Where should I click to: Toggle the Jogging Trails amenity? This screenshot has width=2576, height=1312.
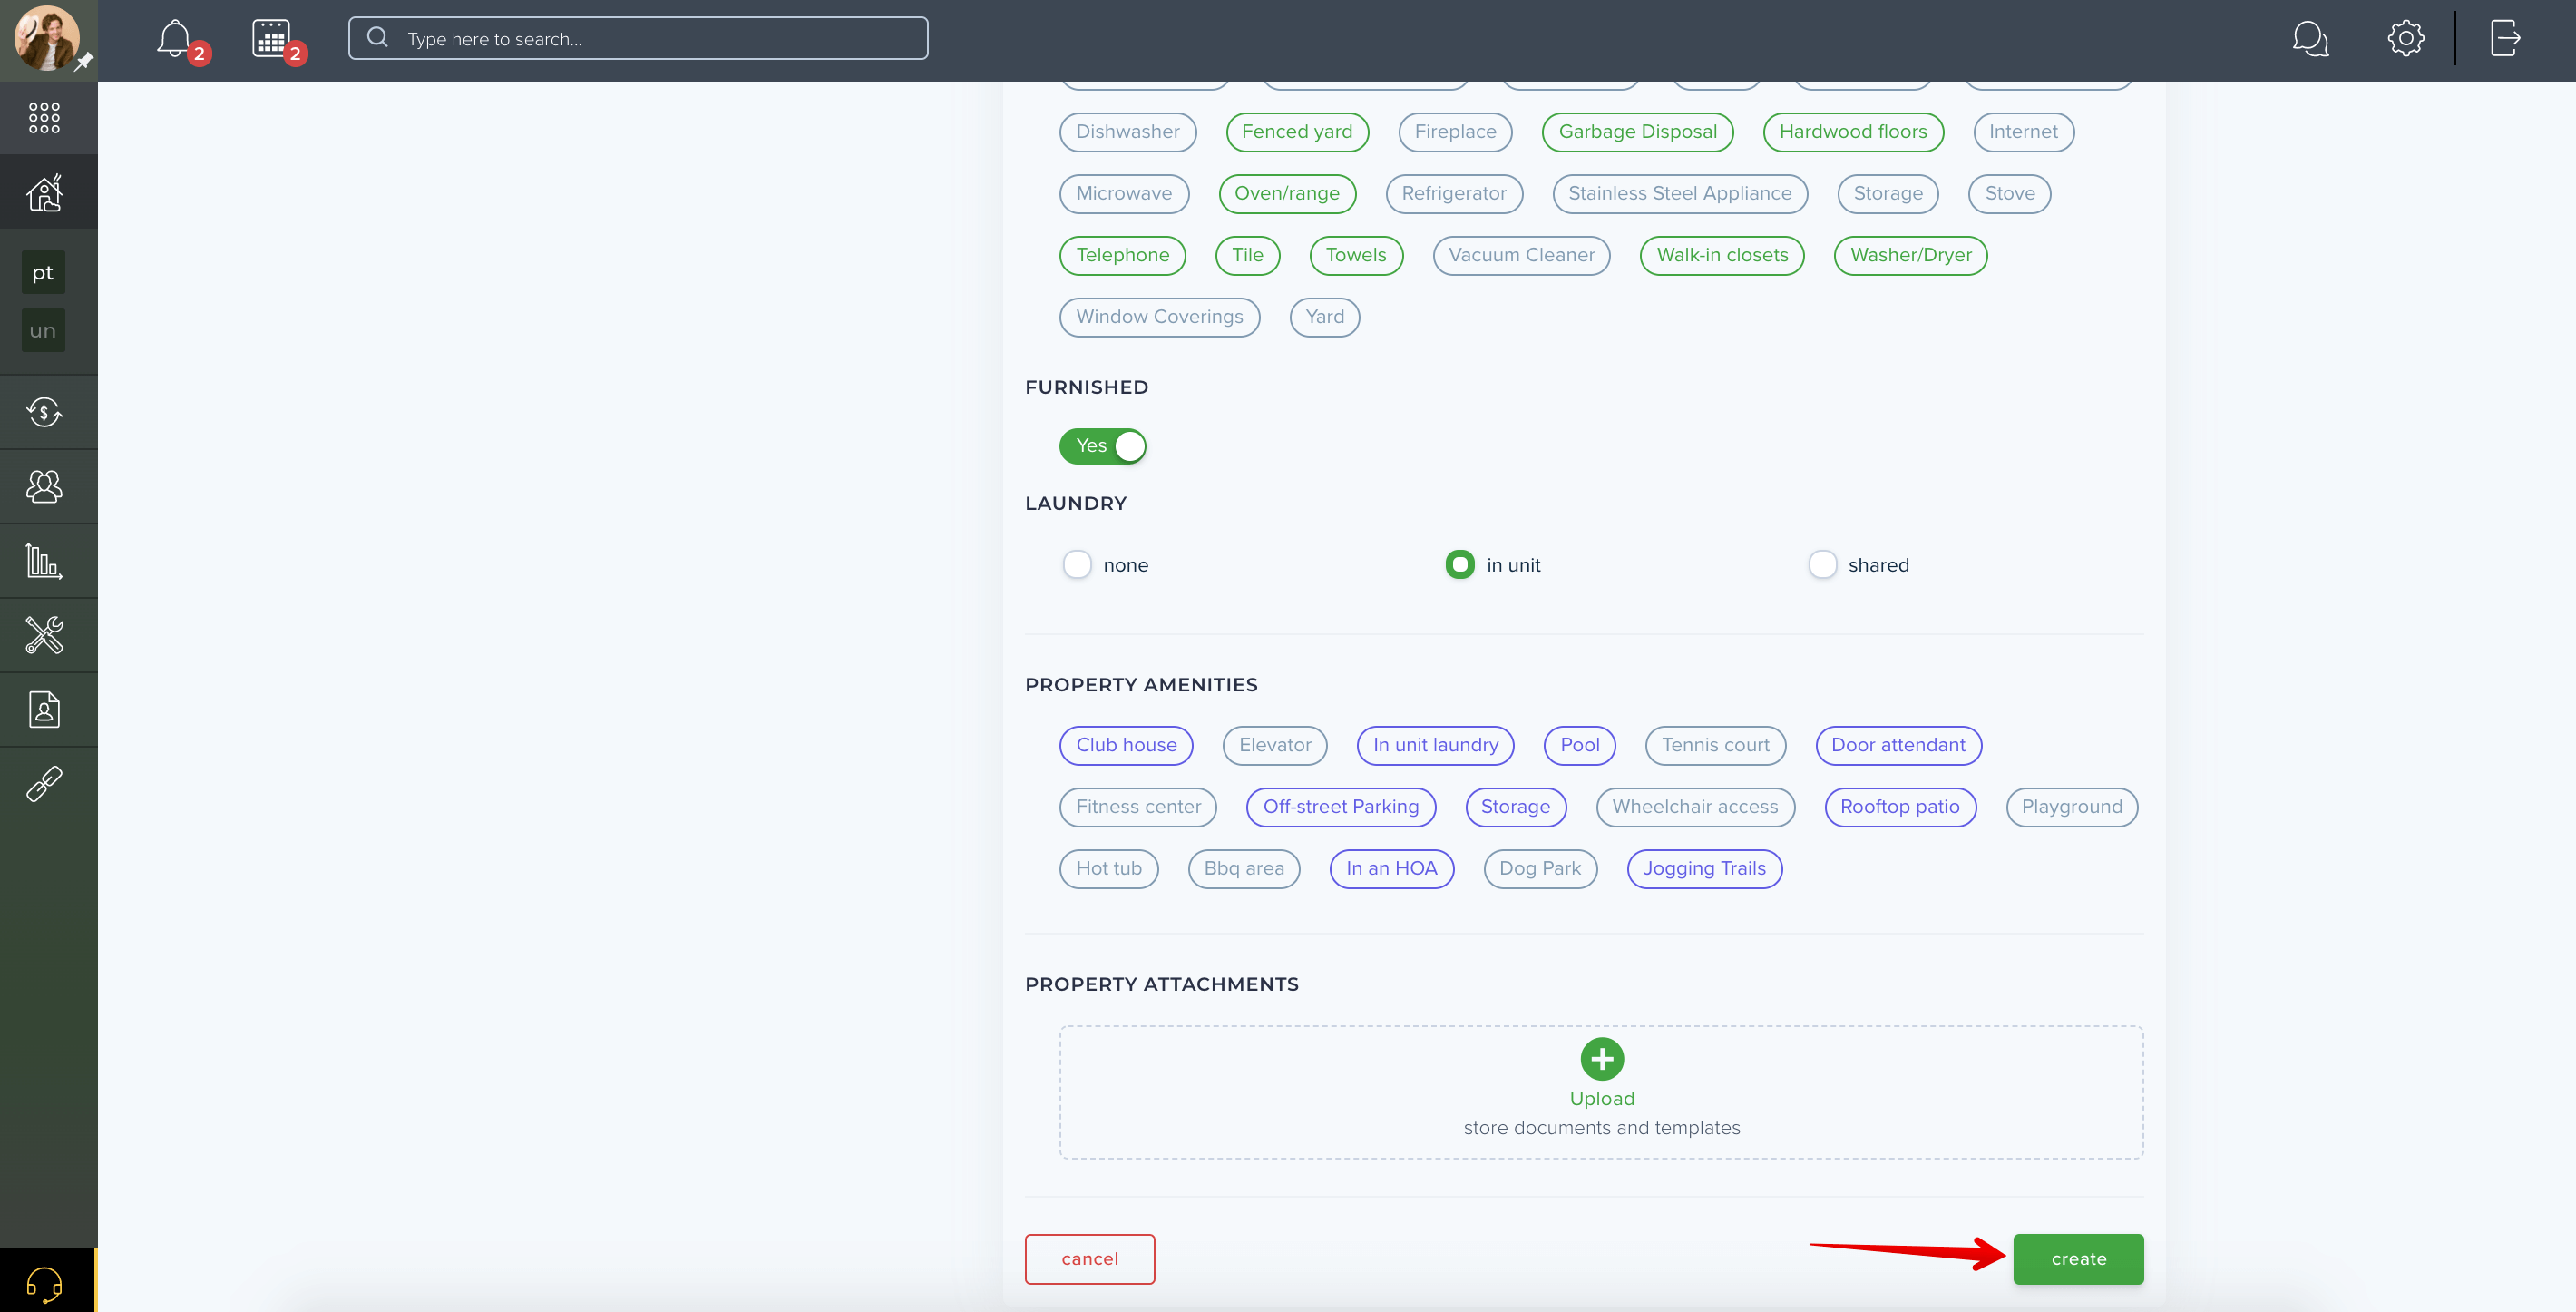click(x=1704, y=869)
